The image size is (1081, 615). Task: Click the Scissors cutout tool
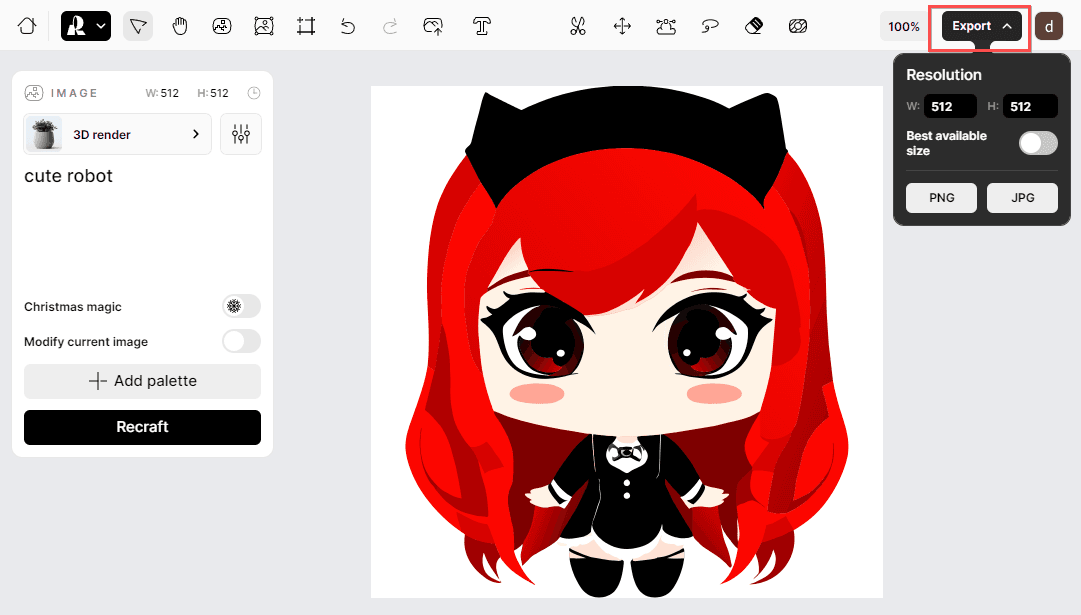[x=577, y=26]
